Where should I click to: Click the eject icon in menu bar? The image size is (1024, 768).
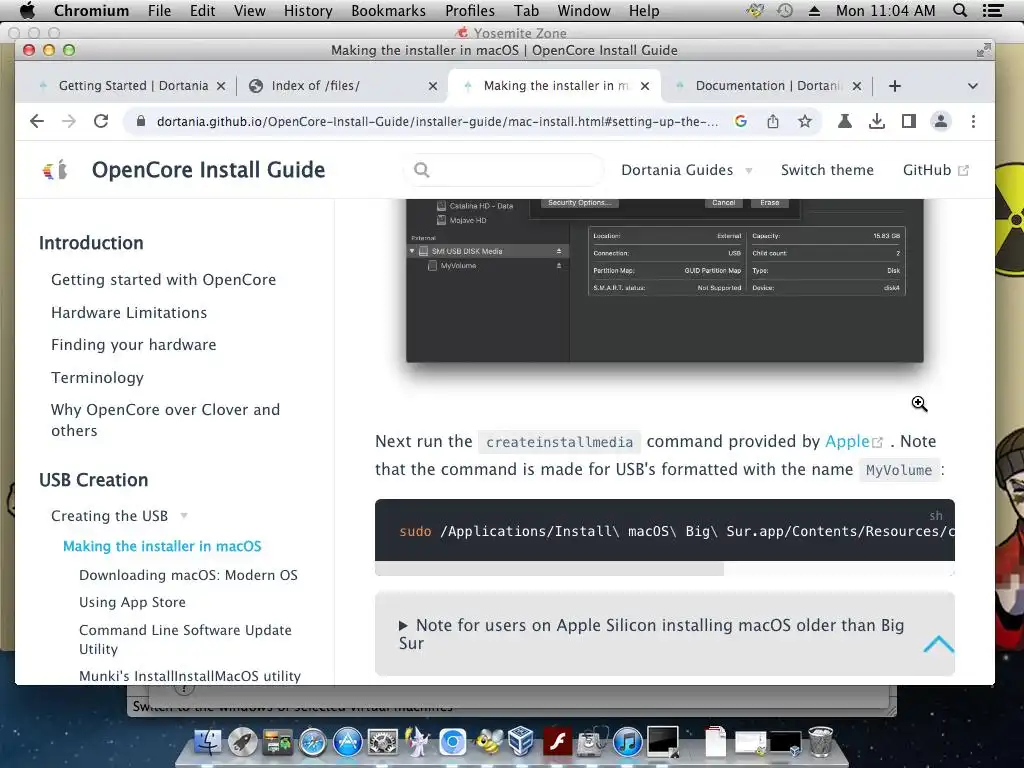814,10
